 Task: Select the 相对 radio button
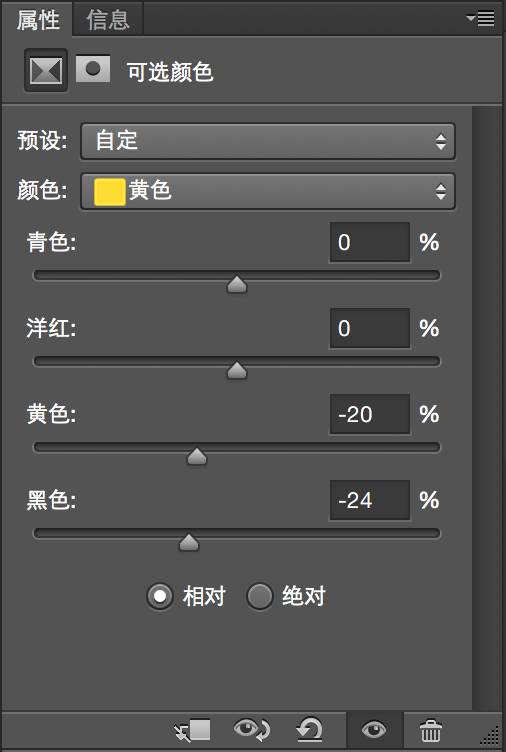click(x=160, y=596)
